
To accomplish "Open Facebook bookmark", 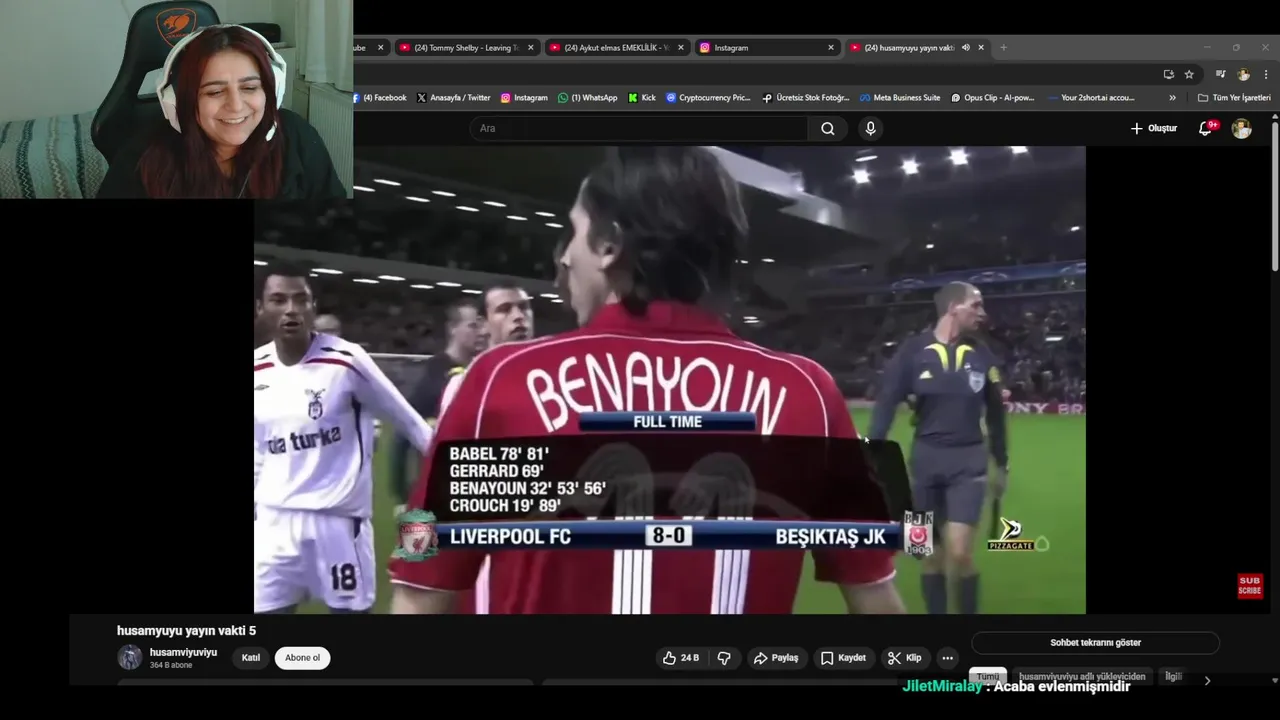I will [379, 98].
